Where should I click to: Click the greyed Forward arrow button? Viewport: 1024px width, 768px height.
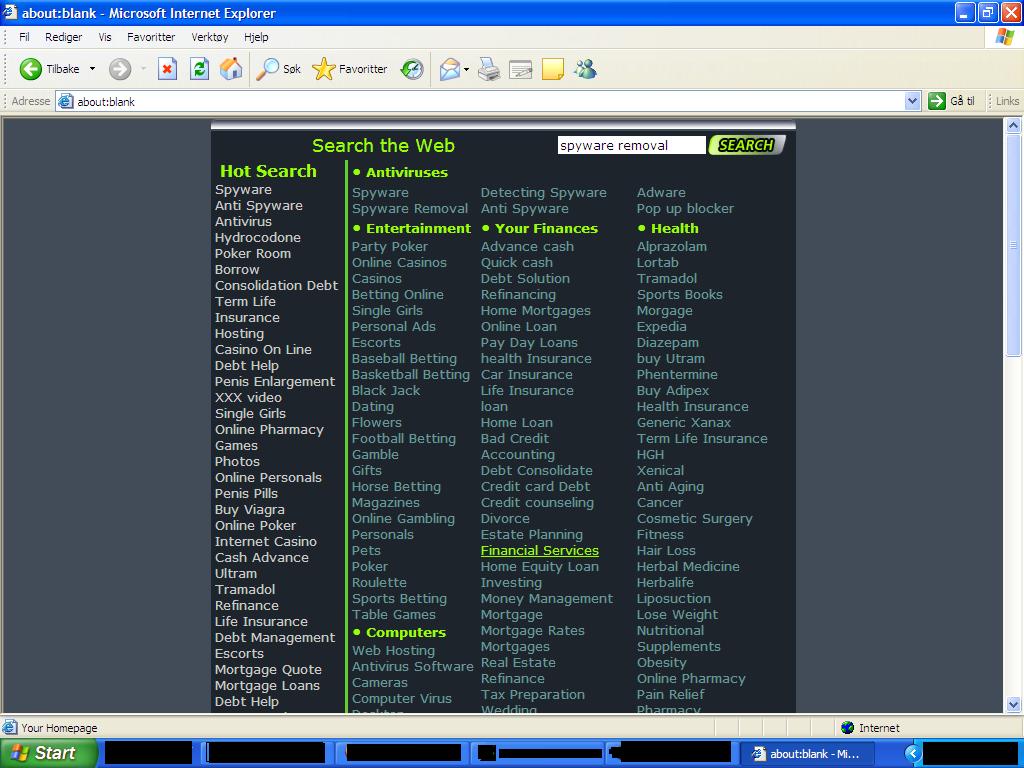[120, 69]
